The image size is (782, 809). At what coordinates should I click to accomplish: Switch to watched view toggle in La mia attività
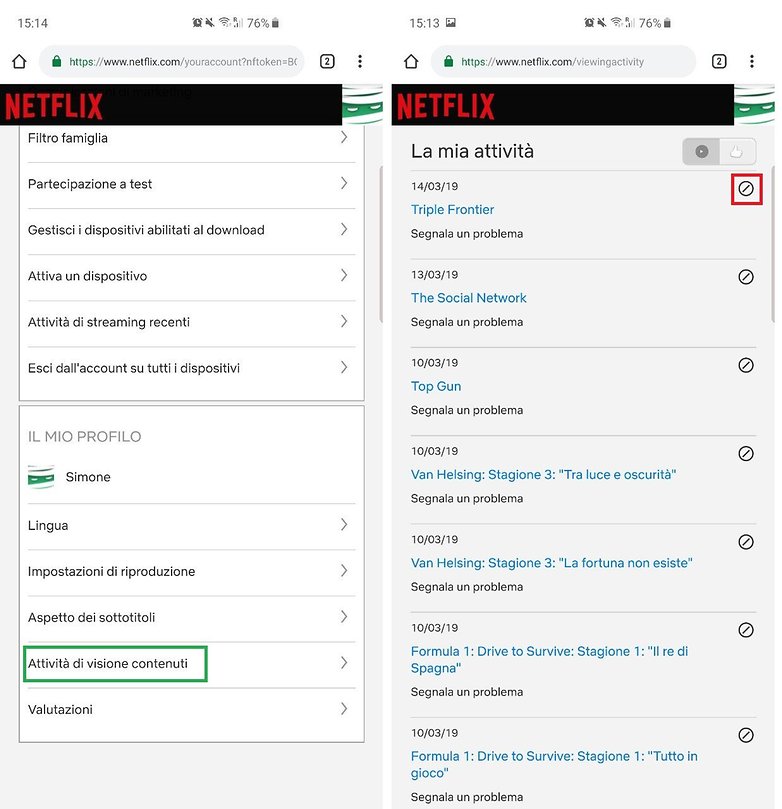(x=702, y=152)
